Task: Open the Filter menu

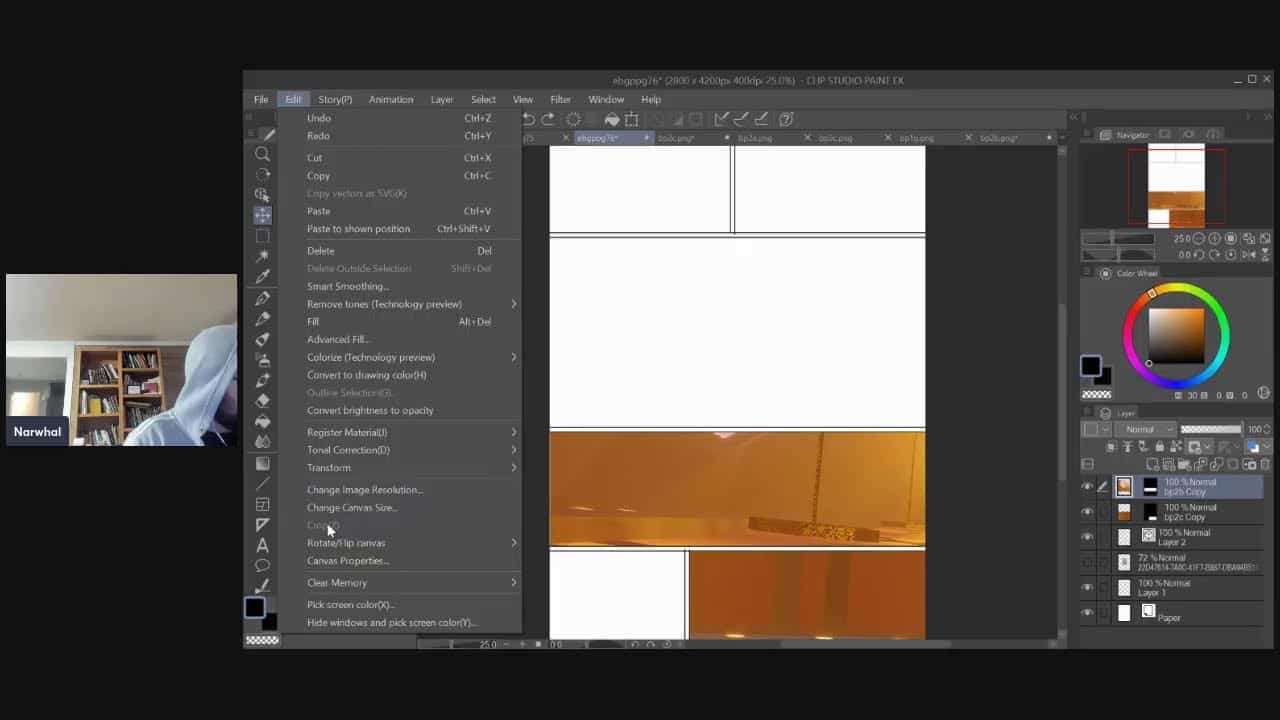Action: coord(560,100)
